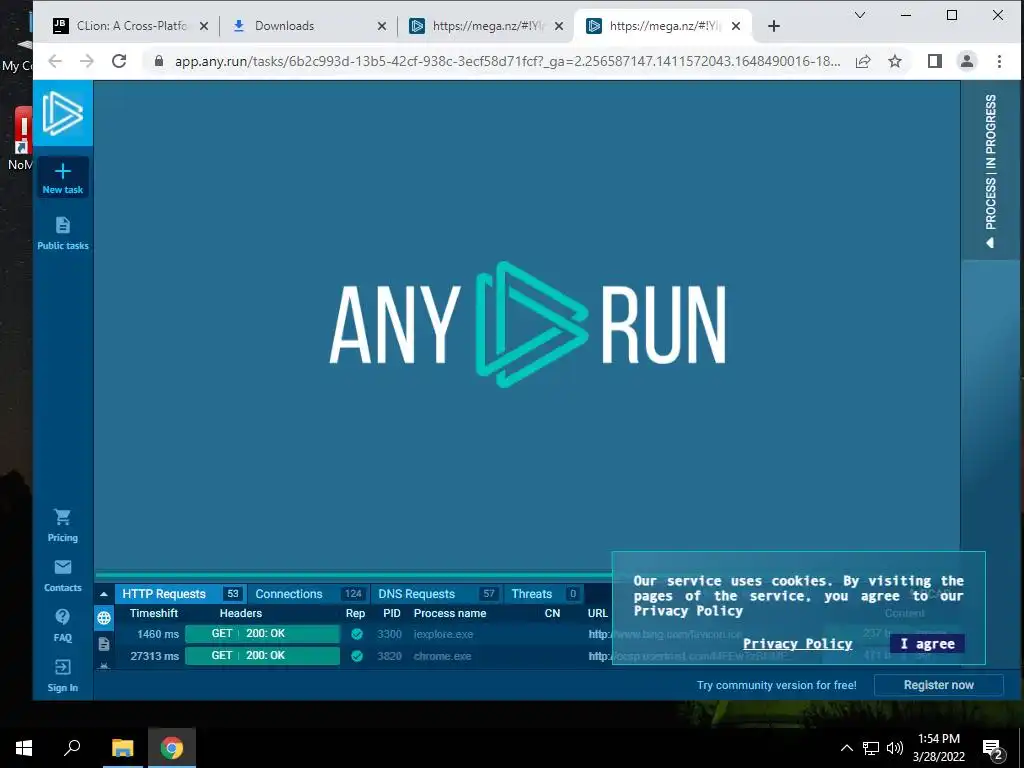The width and height of the screenshot is (1024, 768).
Task: Click the ANY.RUN logo in the sidebar
Action: 63,114
